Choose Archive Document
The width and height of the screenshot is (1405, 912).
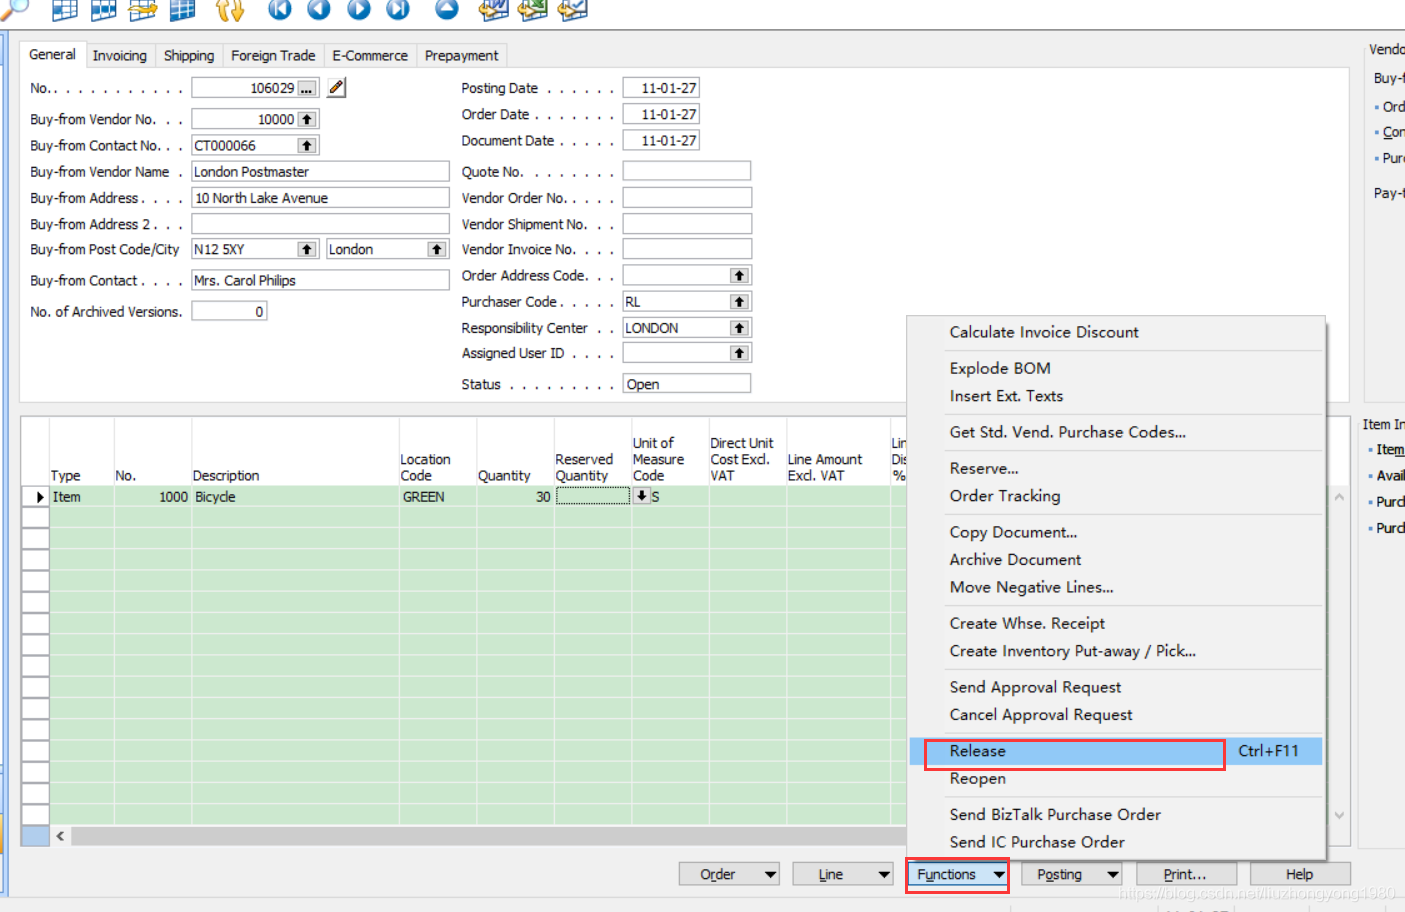[x=1116, y=560]
